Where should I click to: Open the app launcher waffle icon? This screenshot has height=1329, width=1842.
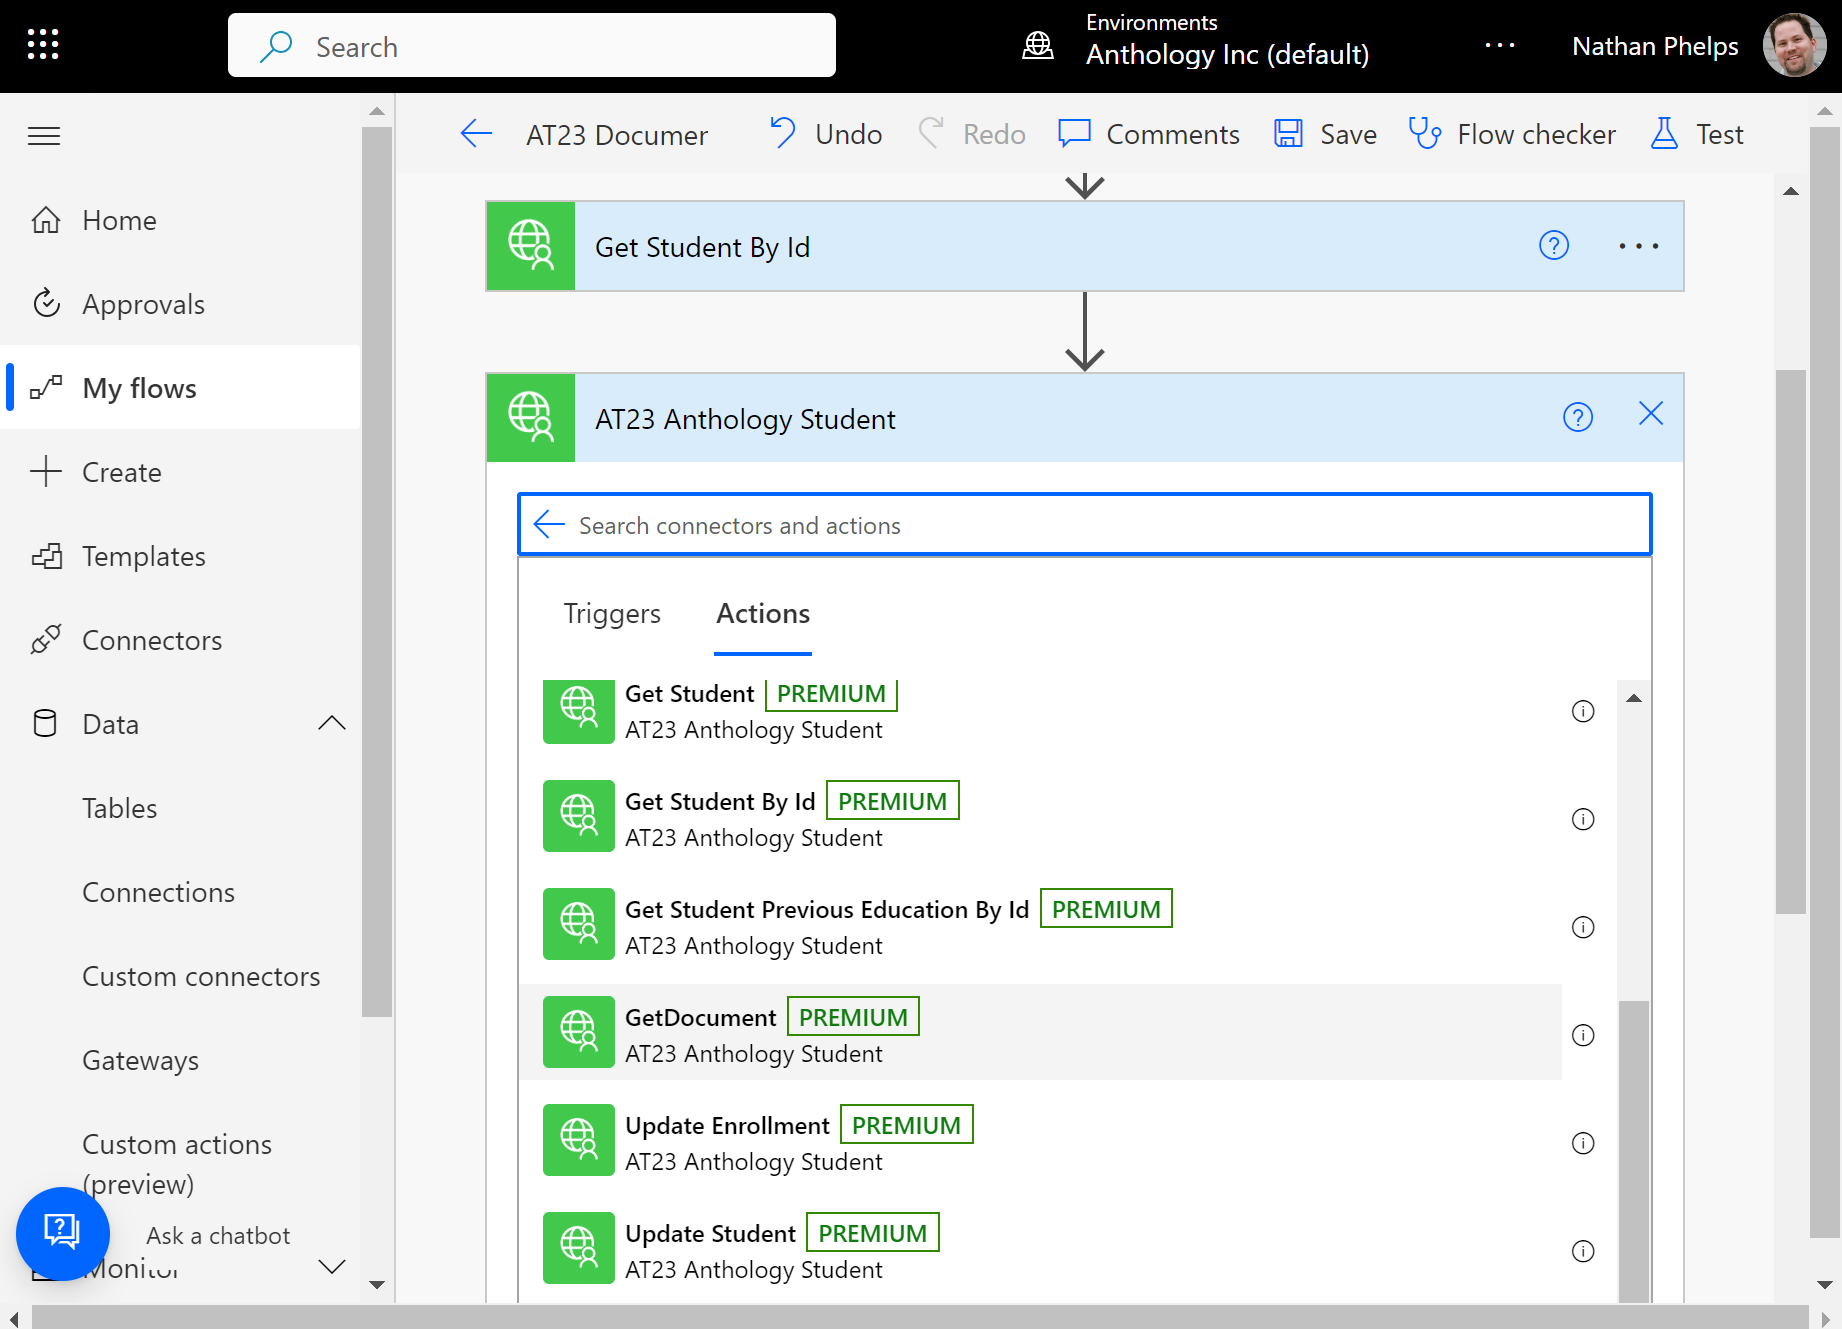coord(43,44)
